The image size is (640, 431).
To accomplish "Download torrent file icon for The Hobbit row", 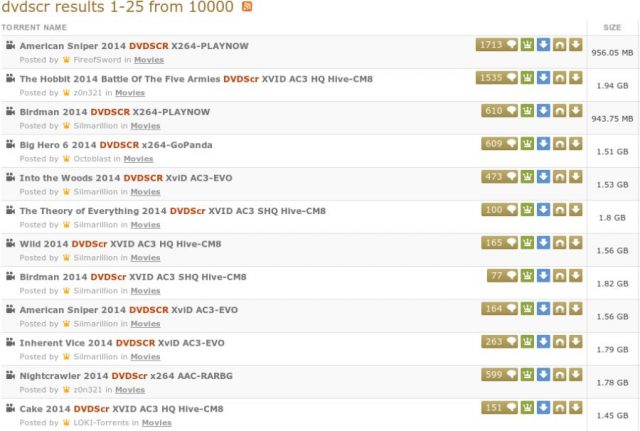I will point(576,78).
